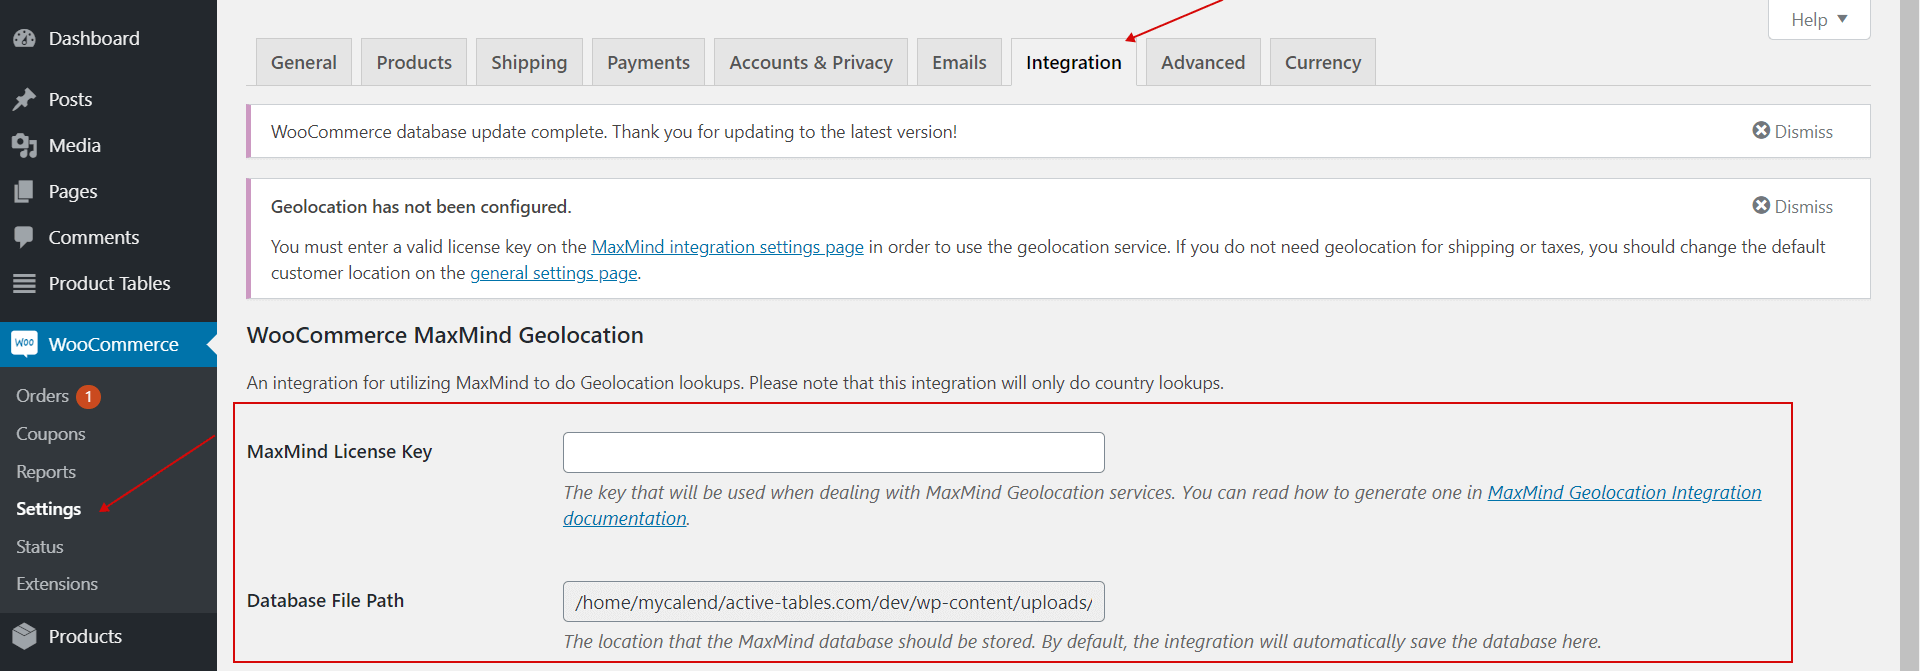Open MaxMind Geolocation Integration documentation link
This screenshot has height=671, width=1920.
click(x=1624, y=492)
